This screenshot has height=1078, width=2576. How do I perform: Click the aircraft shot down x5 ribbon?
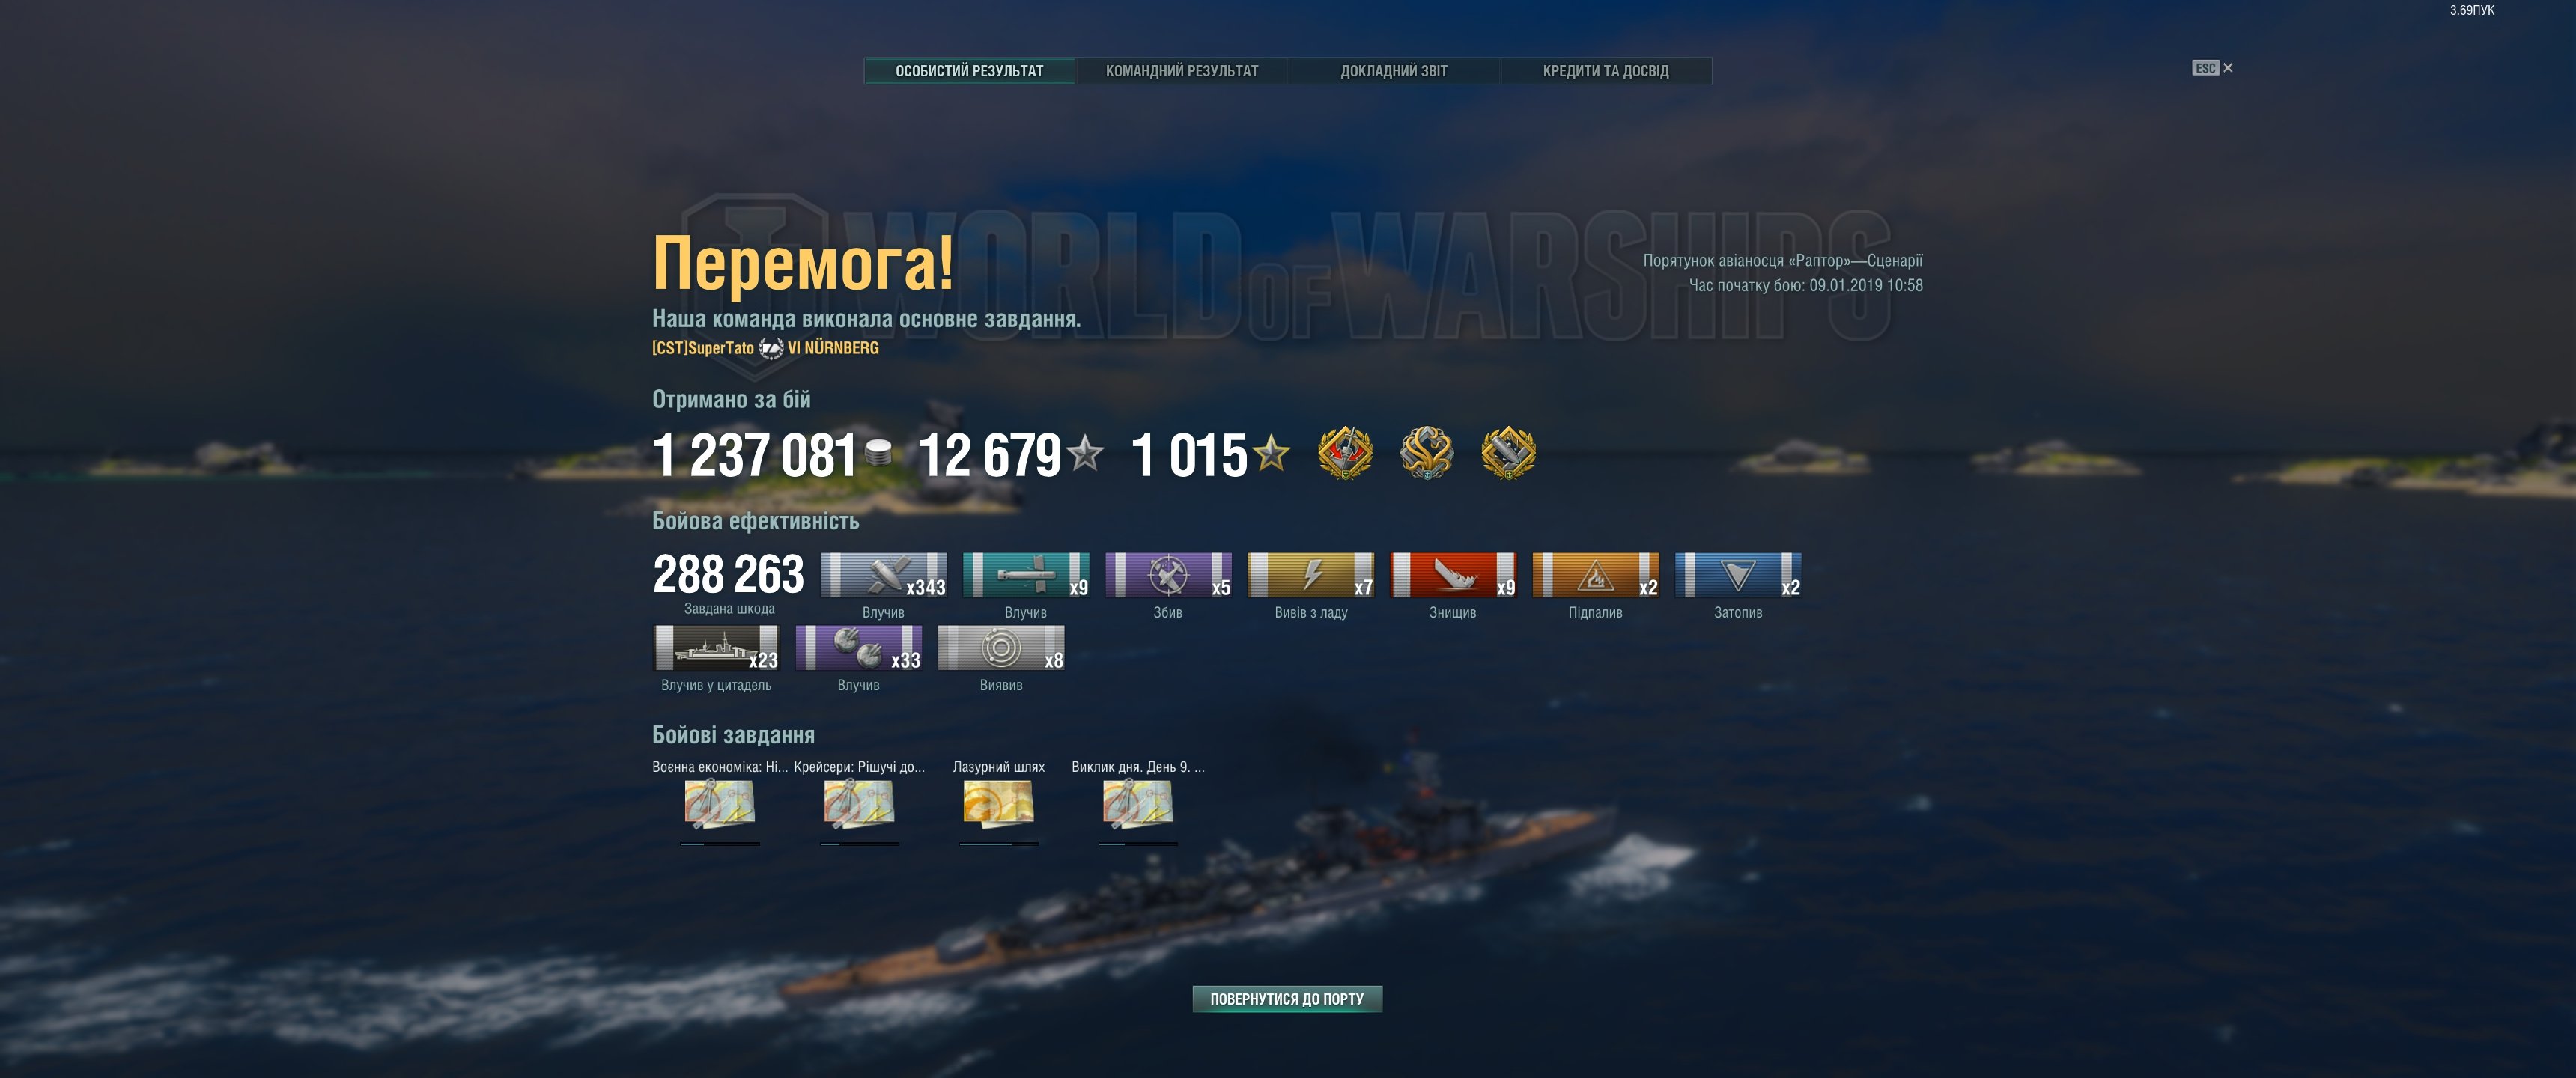(1168, 575)
